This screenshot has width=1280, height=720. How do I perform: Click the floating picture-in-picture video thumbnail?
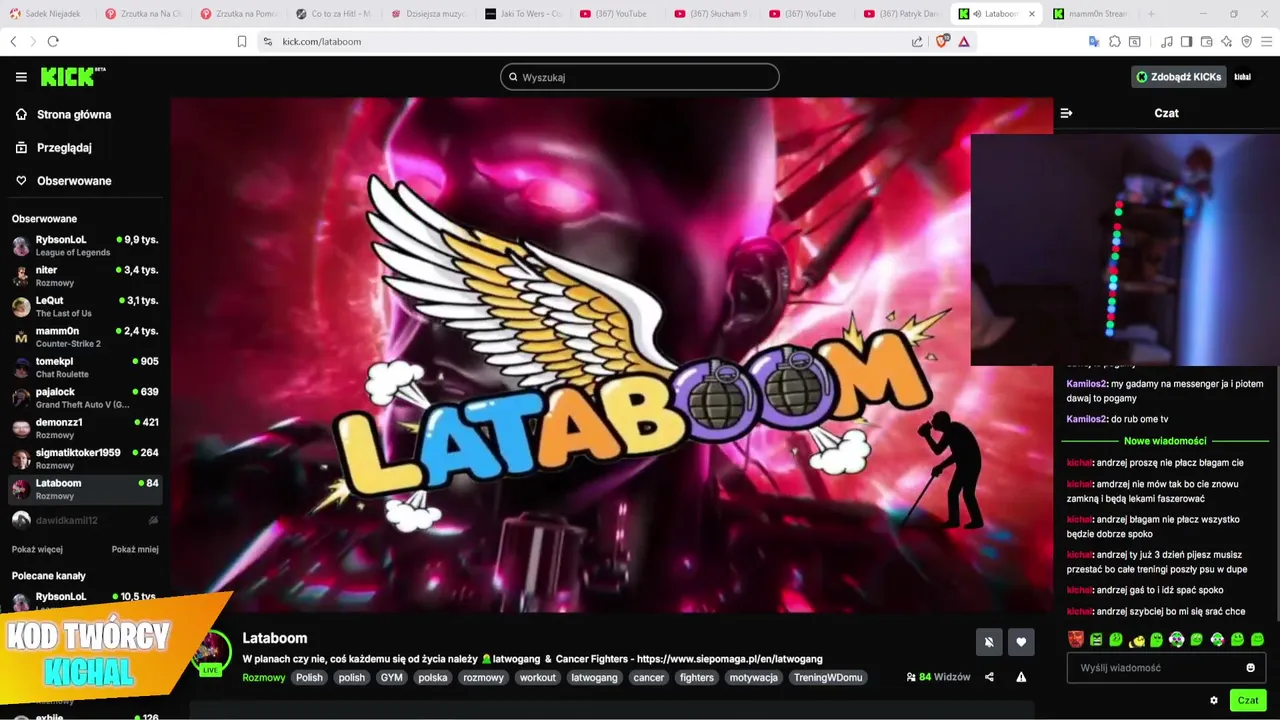coord(1125,250)
